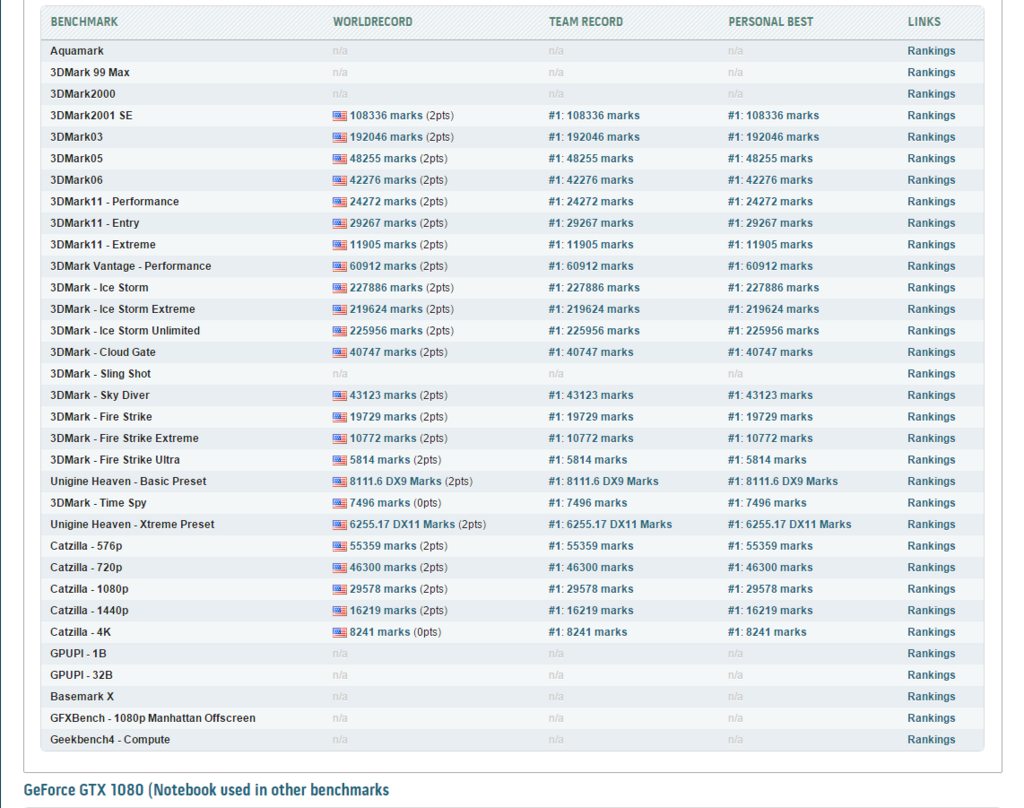Open Rankings for GPUPI - 1B
The height and width of the screenshot is (808, 1024).
click(931, 654)
